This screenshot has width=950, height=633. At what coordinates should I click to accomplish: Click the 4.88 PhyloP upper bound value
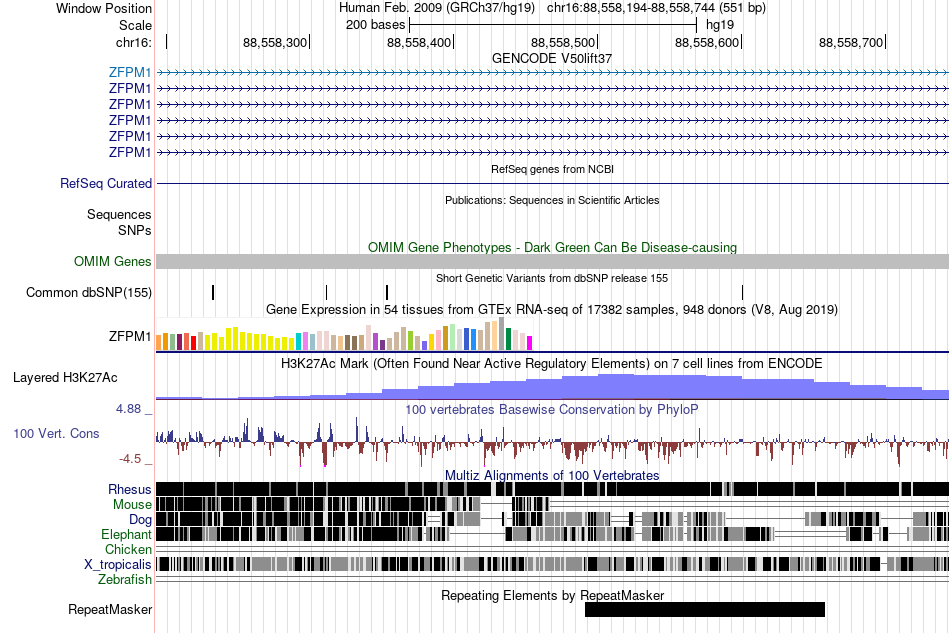(128, 409)
